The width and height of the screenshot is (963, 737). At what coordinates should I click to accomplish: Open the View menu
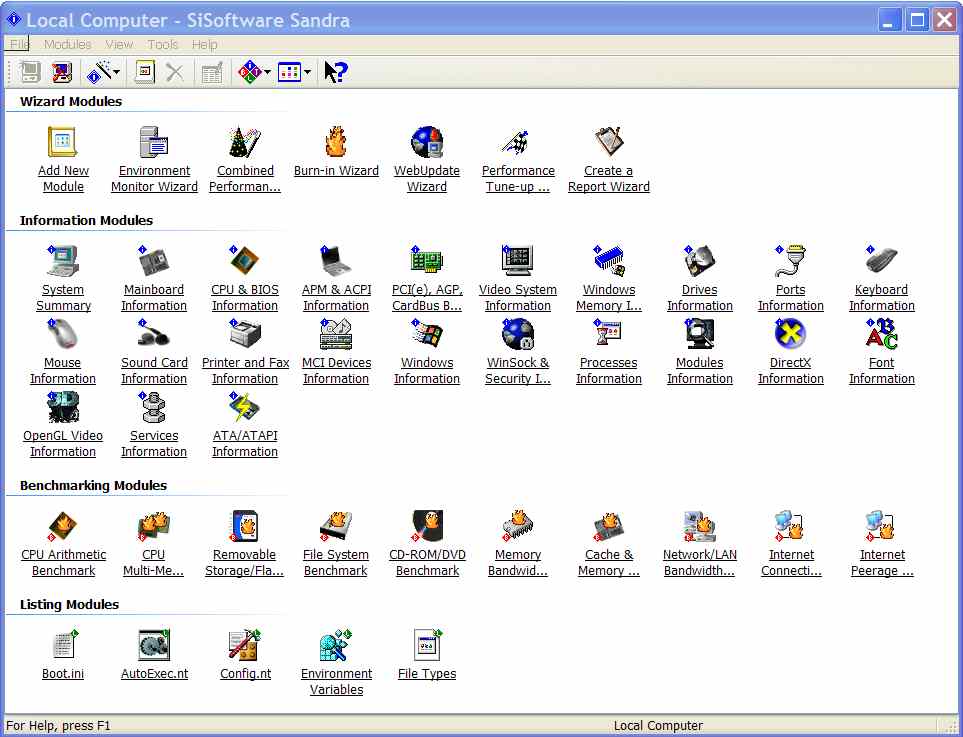119,44
